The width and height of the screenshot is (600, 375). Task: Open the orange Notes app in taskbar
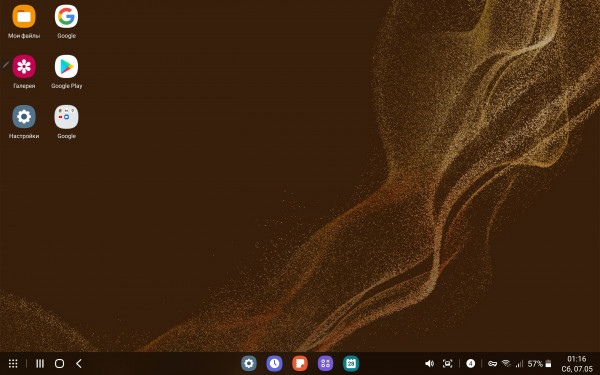point(300,364)
